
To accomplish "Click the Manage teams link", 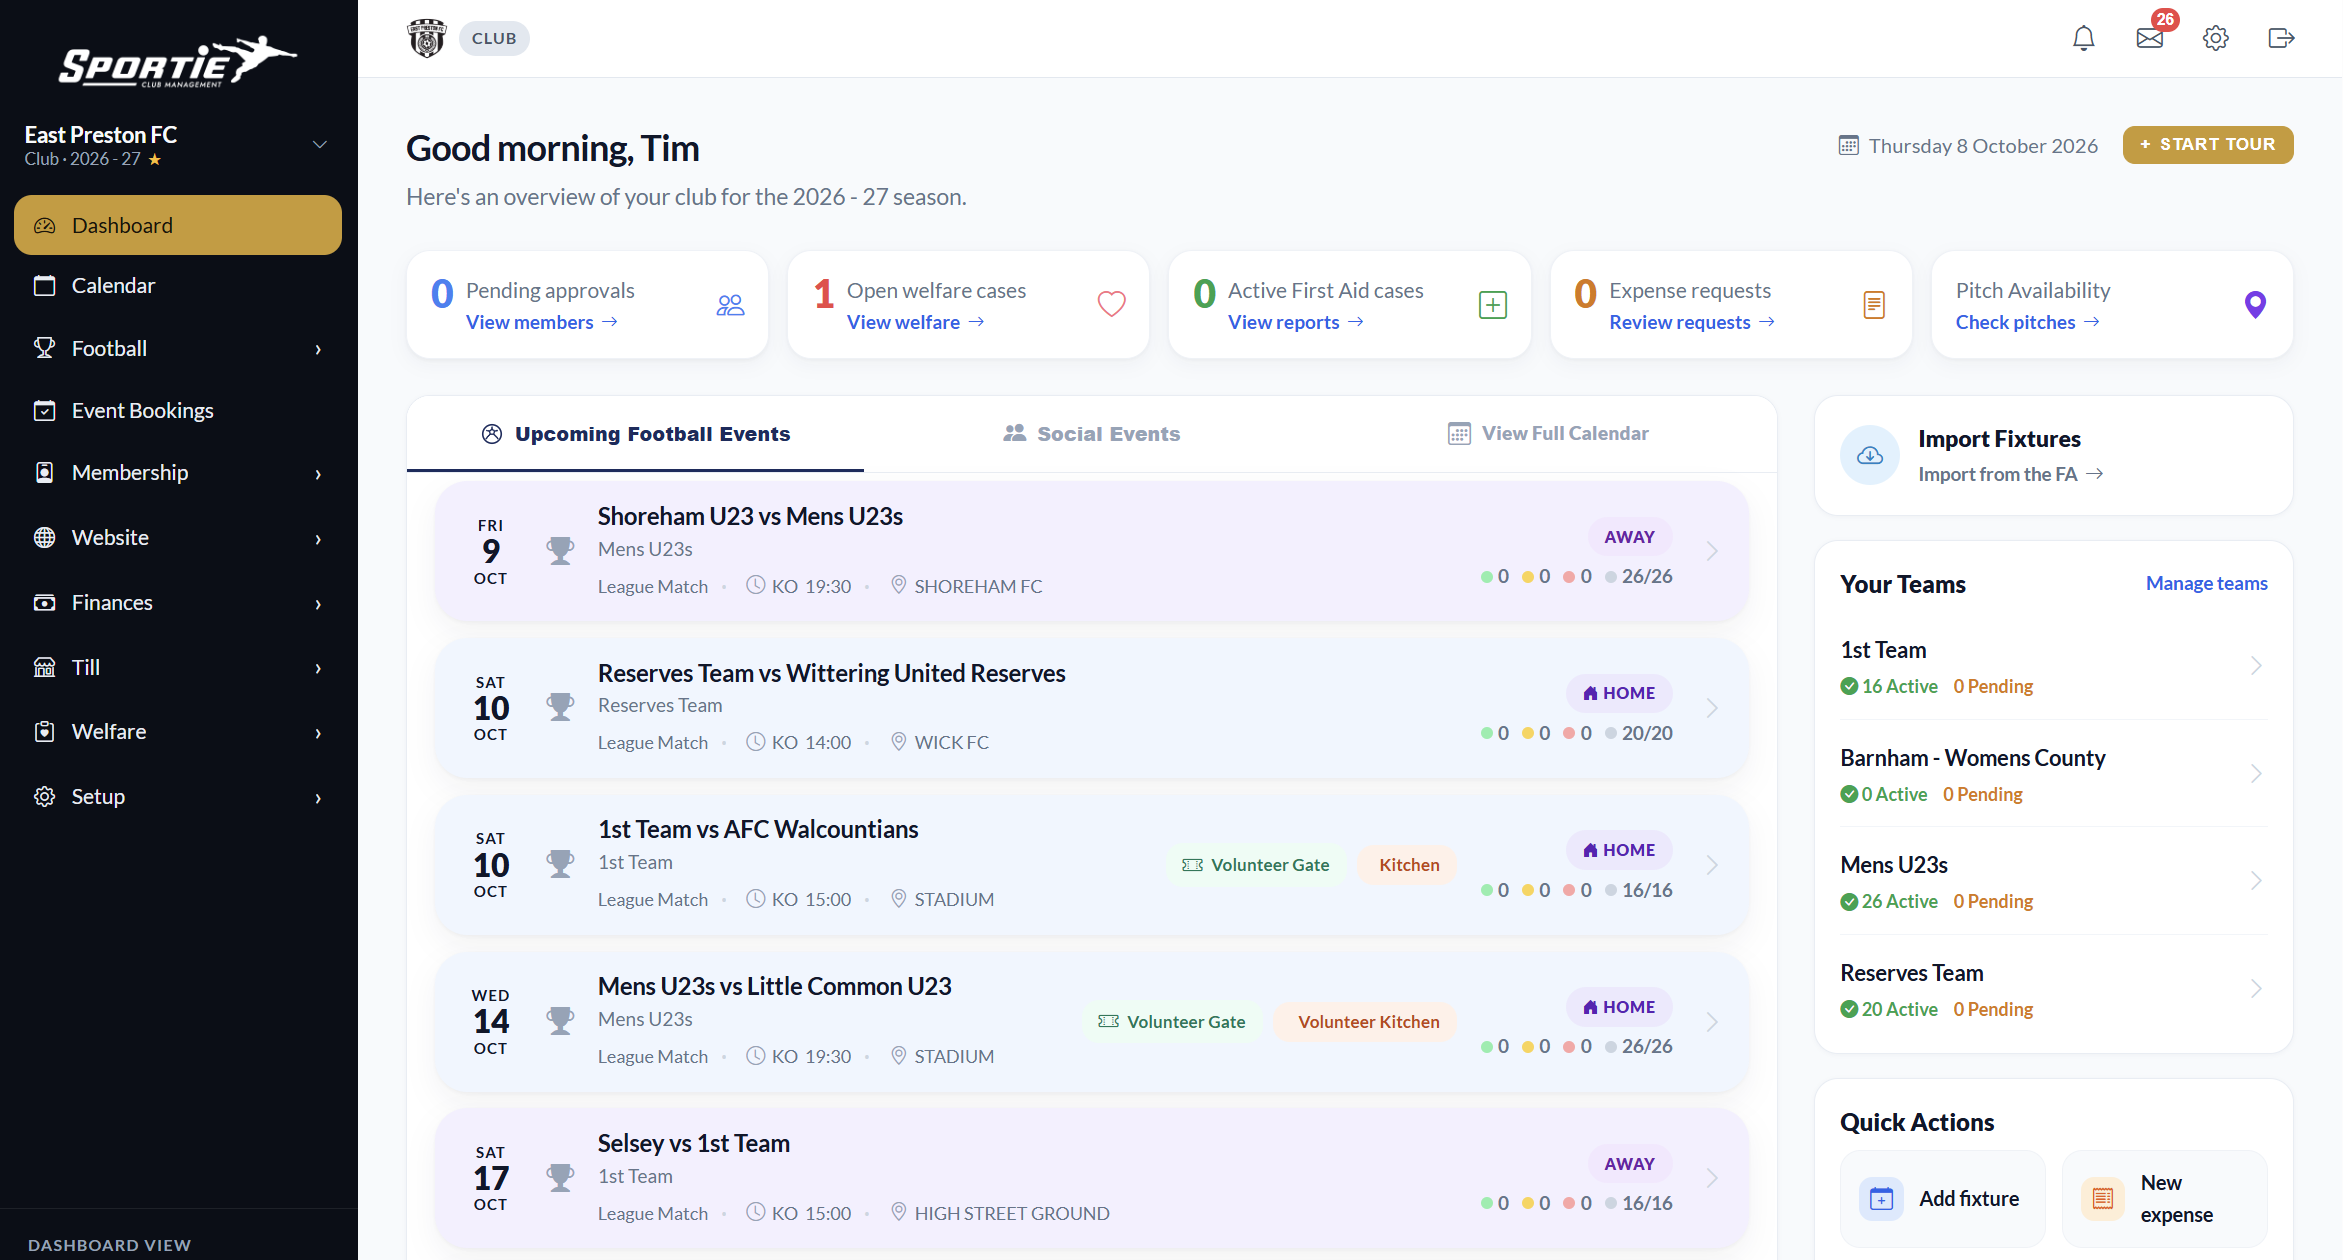I will [x=2206, y=583].
